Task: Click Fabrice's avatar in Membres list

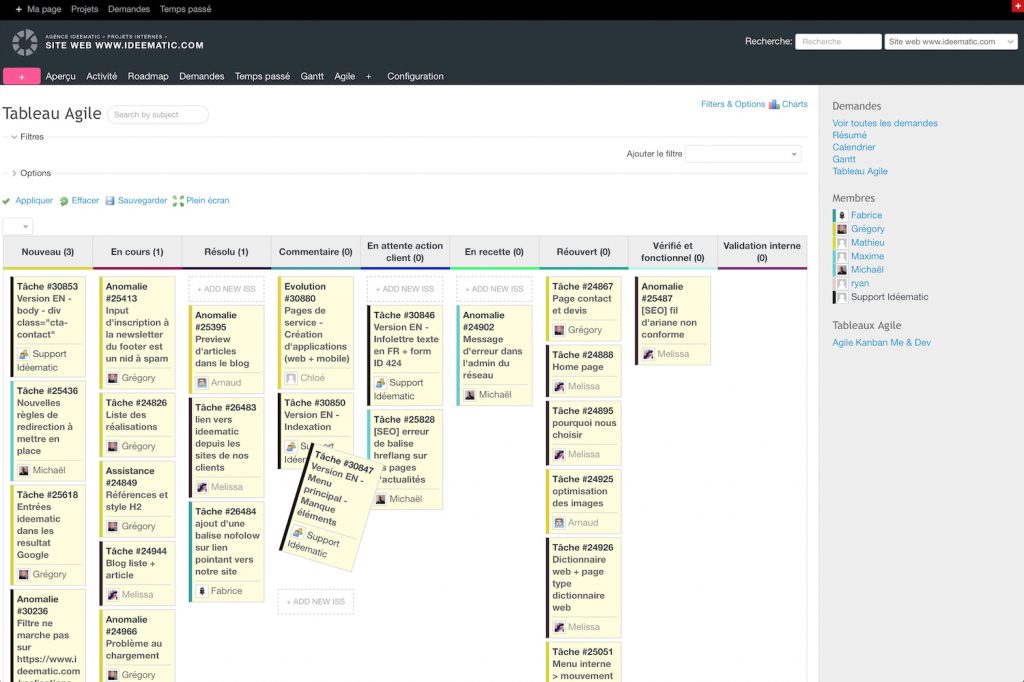Action: [842, 216]
